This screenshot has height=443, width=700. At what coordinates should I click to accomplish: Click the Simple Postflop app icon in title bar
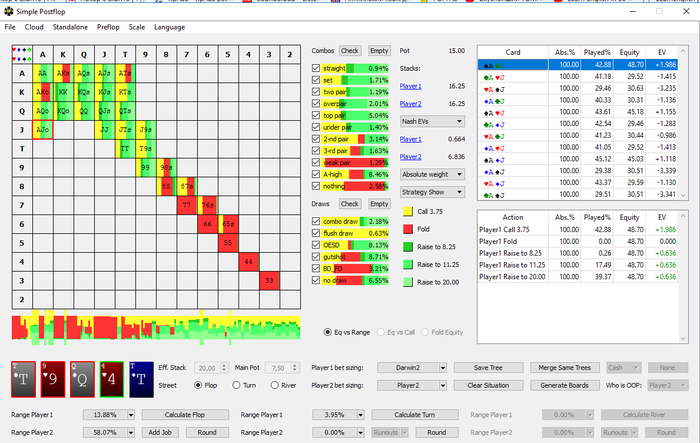point(8,11)
